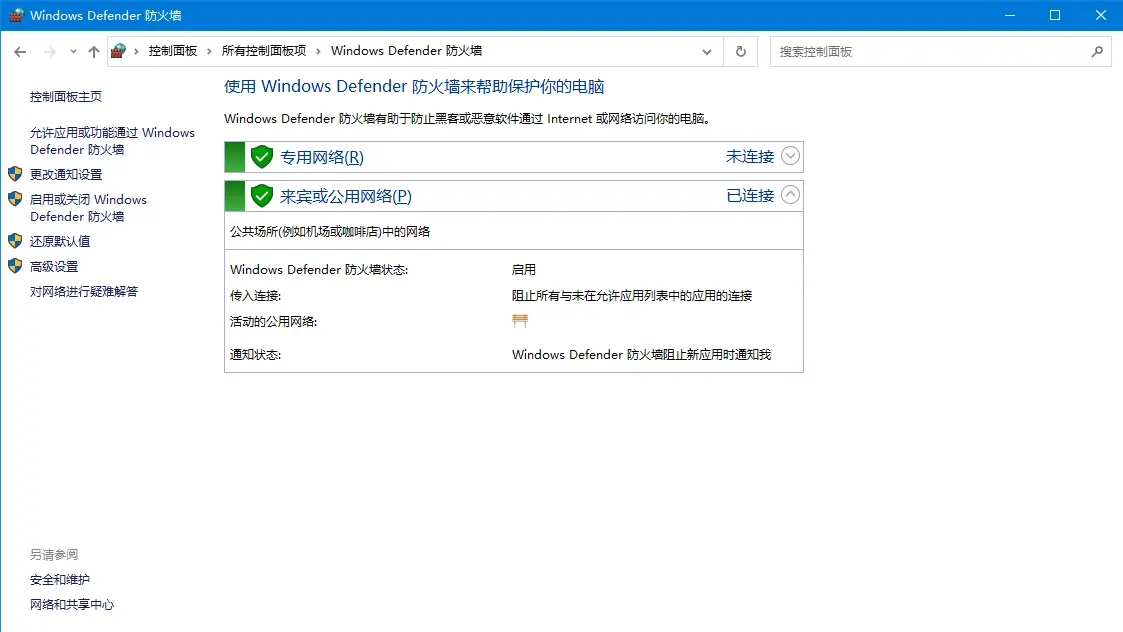Maximize the firewall window
This screenshot has width=1123, height=632.
(1055, 15)
